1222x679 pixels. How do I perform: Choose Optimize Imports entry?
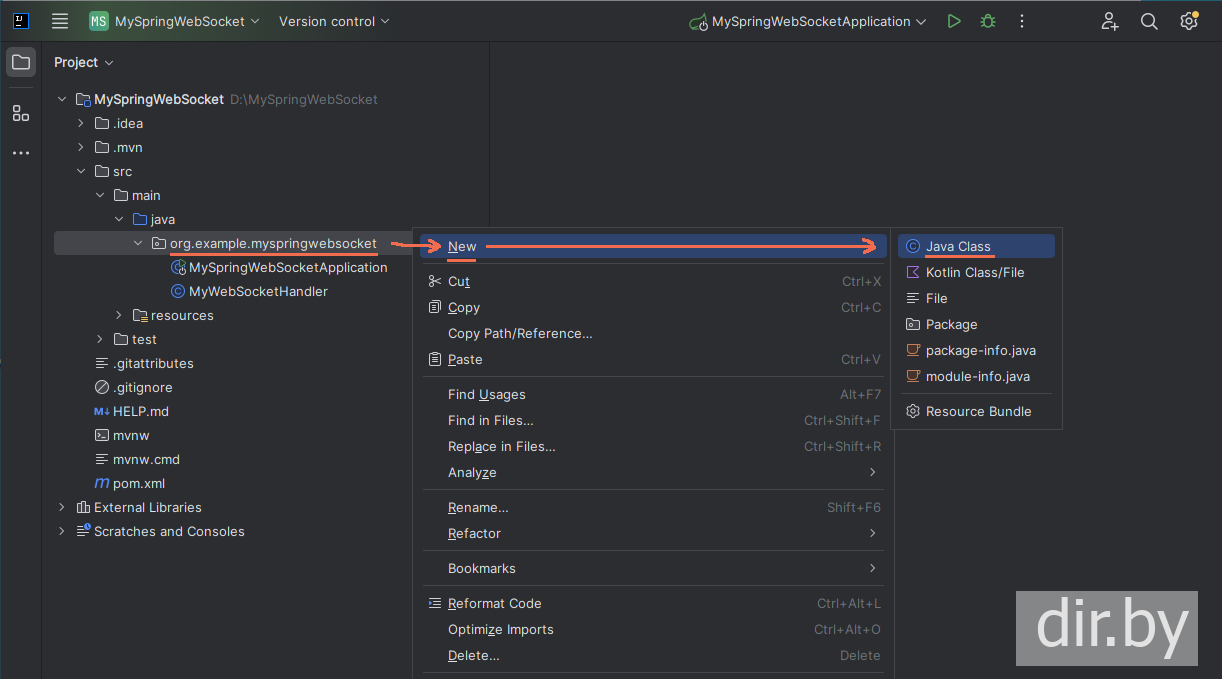pos(653,629)
